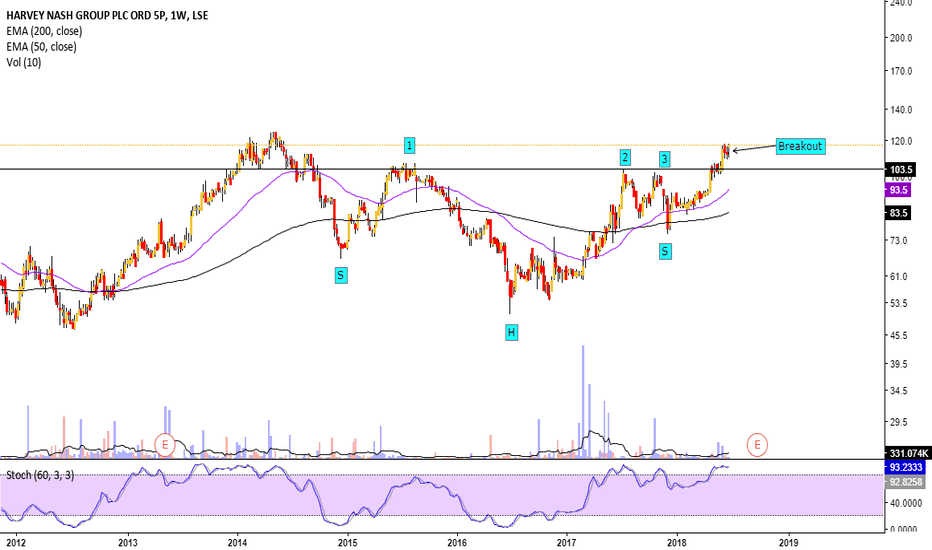This screenshot has height=550, width=932.
Task: Select the EMA (200, close) indicator label
Action: pos(44,31)
